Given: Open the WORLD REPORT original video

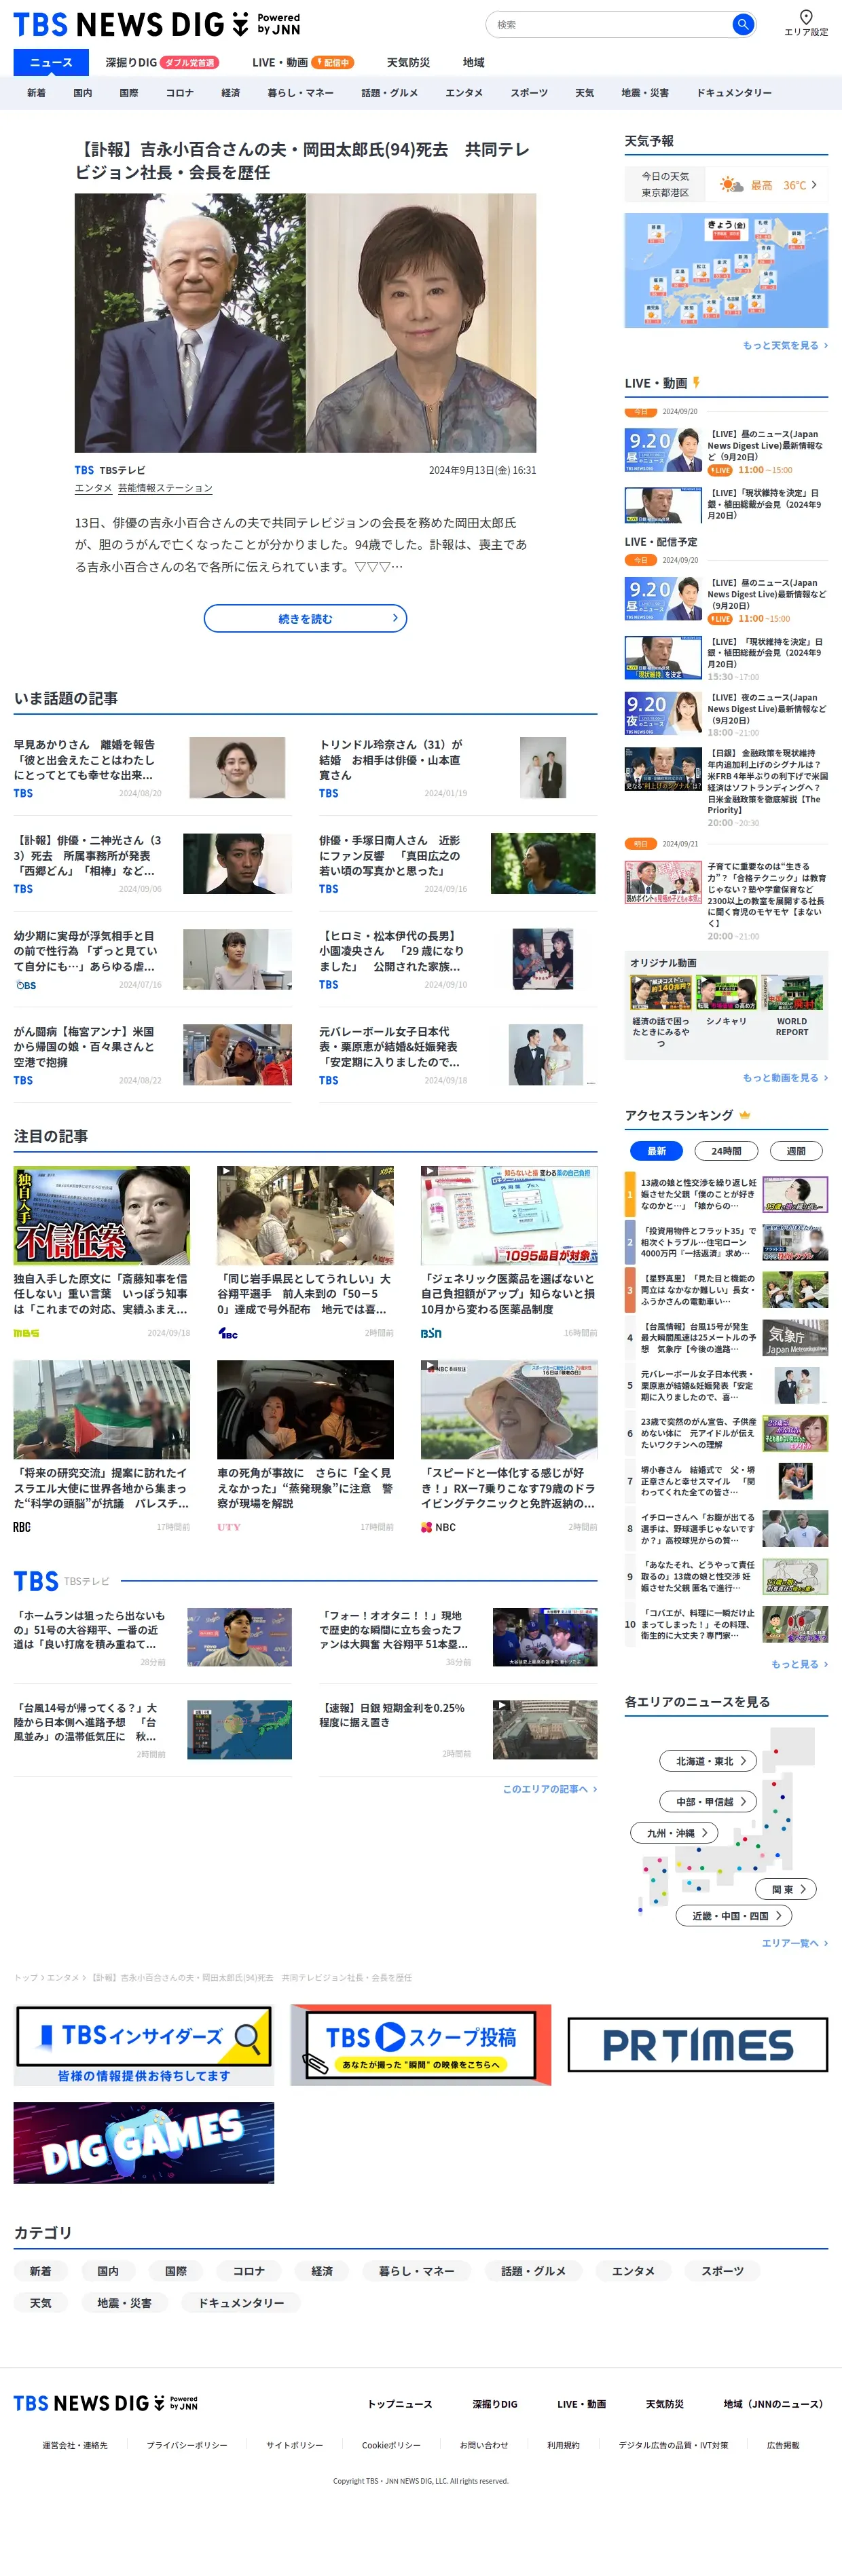Looking at the screenshot, I should [792, 1006].
